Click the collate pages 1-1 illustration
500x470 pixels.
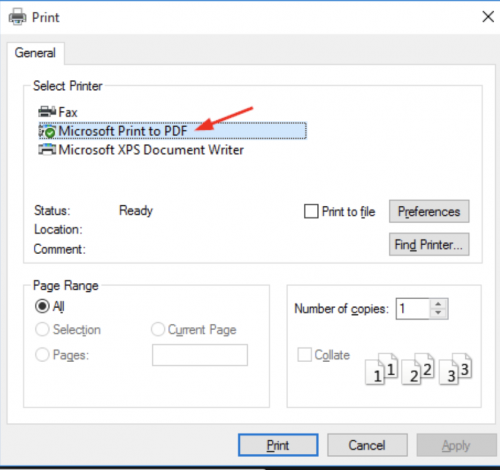coord(382,369)
